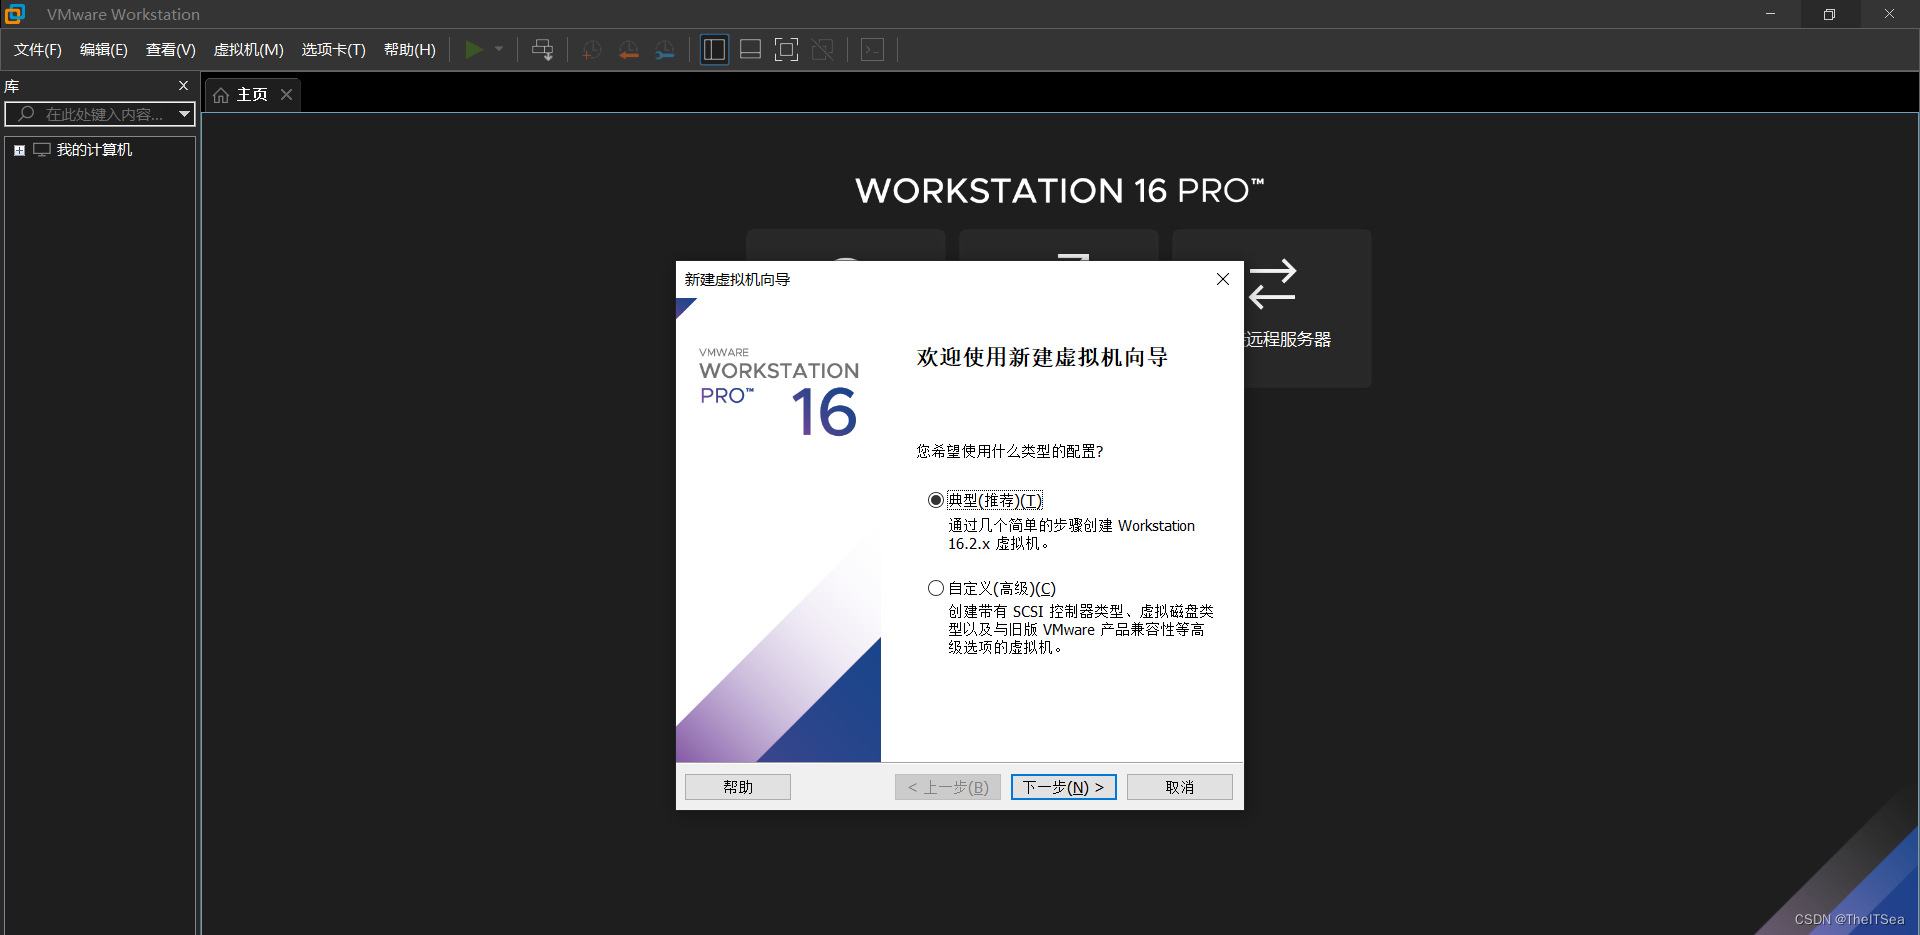Viewport: 1920px width, 935px height.
Task: Click the 远程服务器 label
Action: 1288,339
